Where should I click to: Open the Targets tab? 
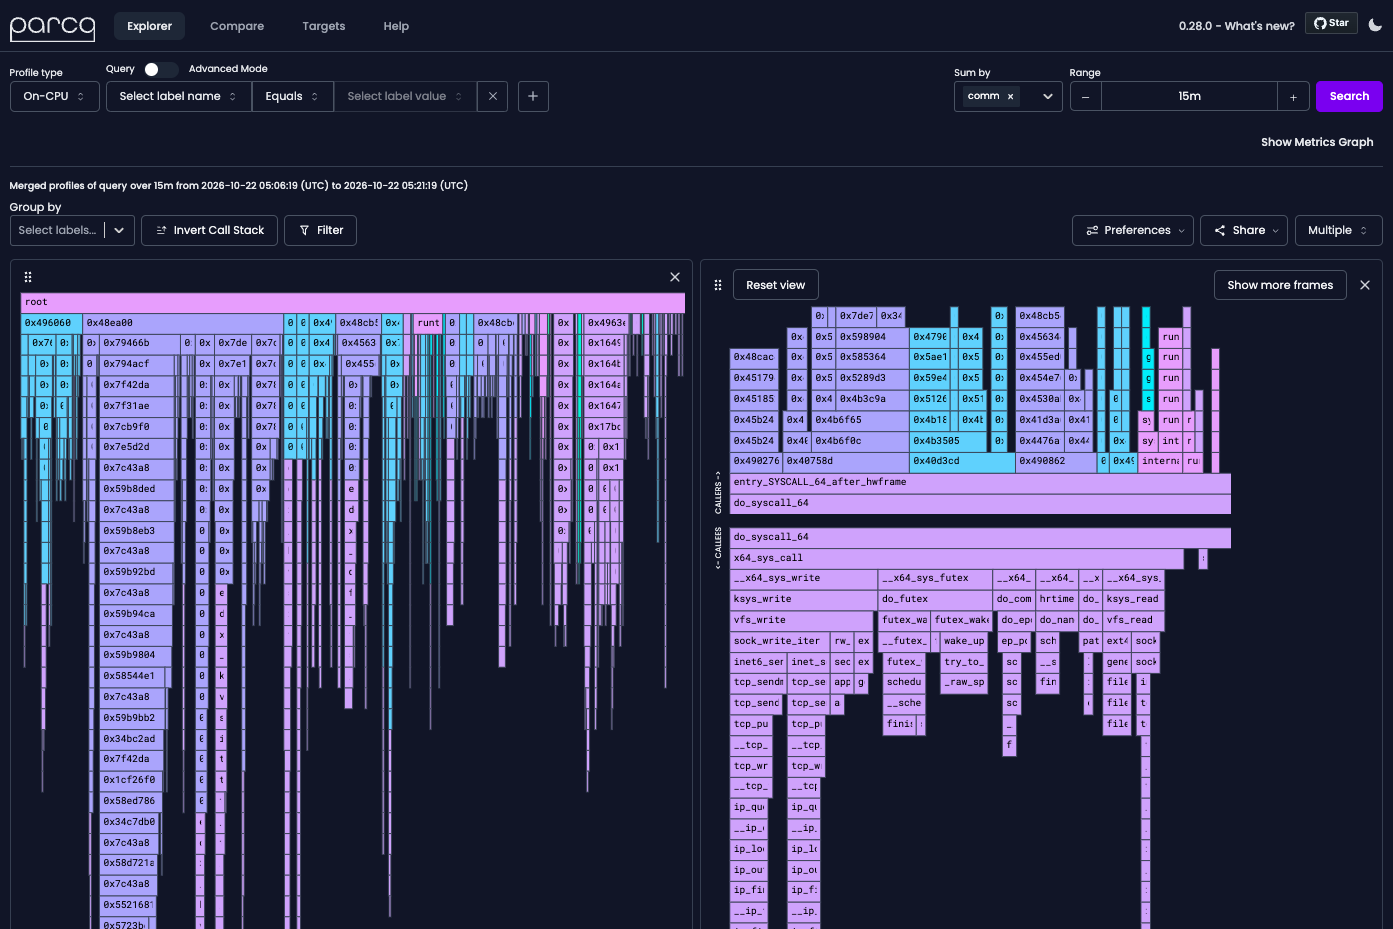(324, 26)
